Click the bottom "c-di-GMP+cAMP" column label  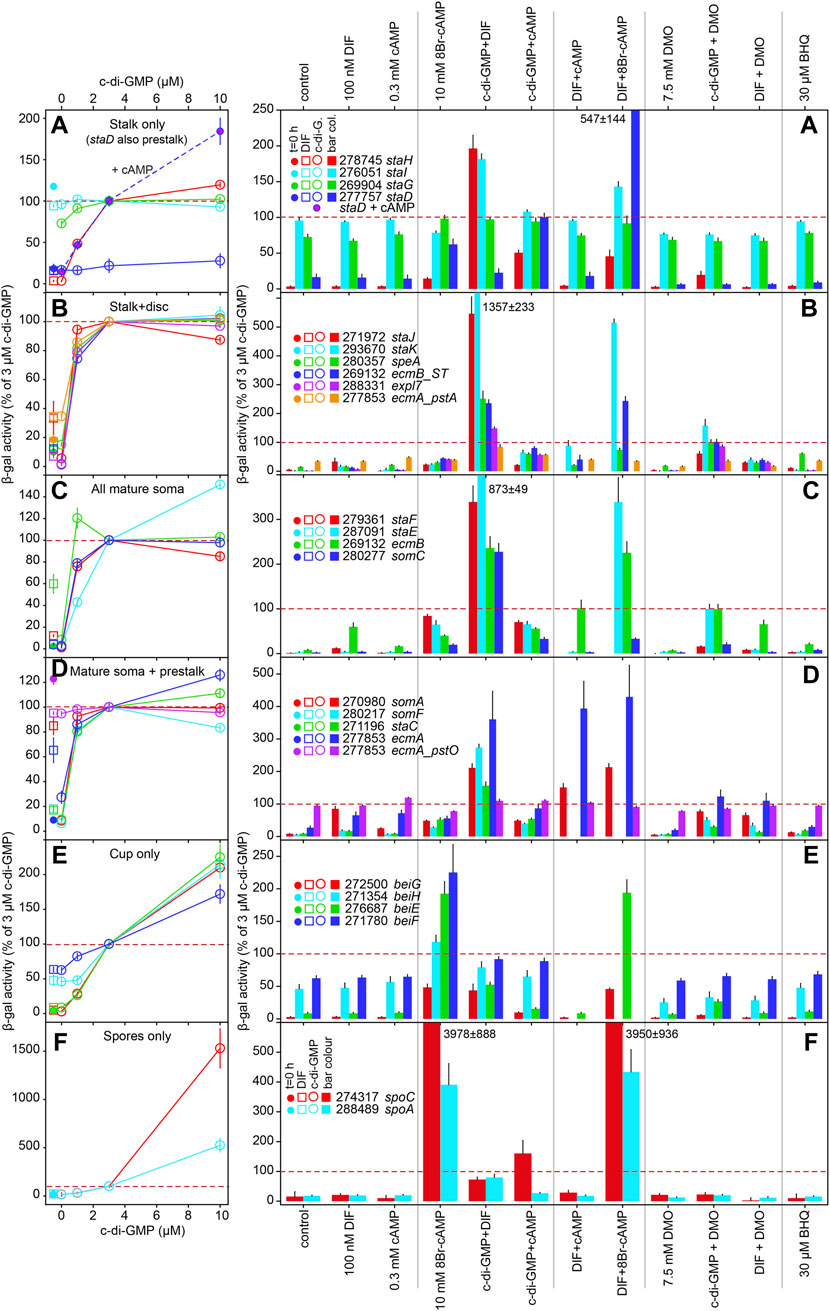click(x=533, y=1258)
